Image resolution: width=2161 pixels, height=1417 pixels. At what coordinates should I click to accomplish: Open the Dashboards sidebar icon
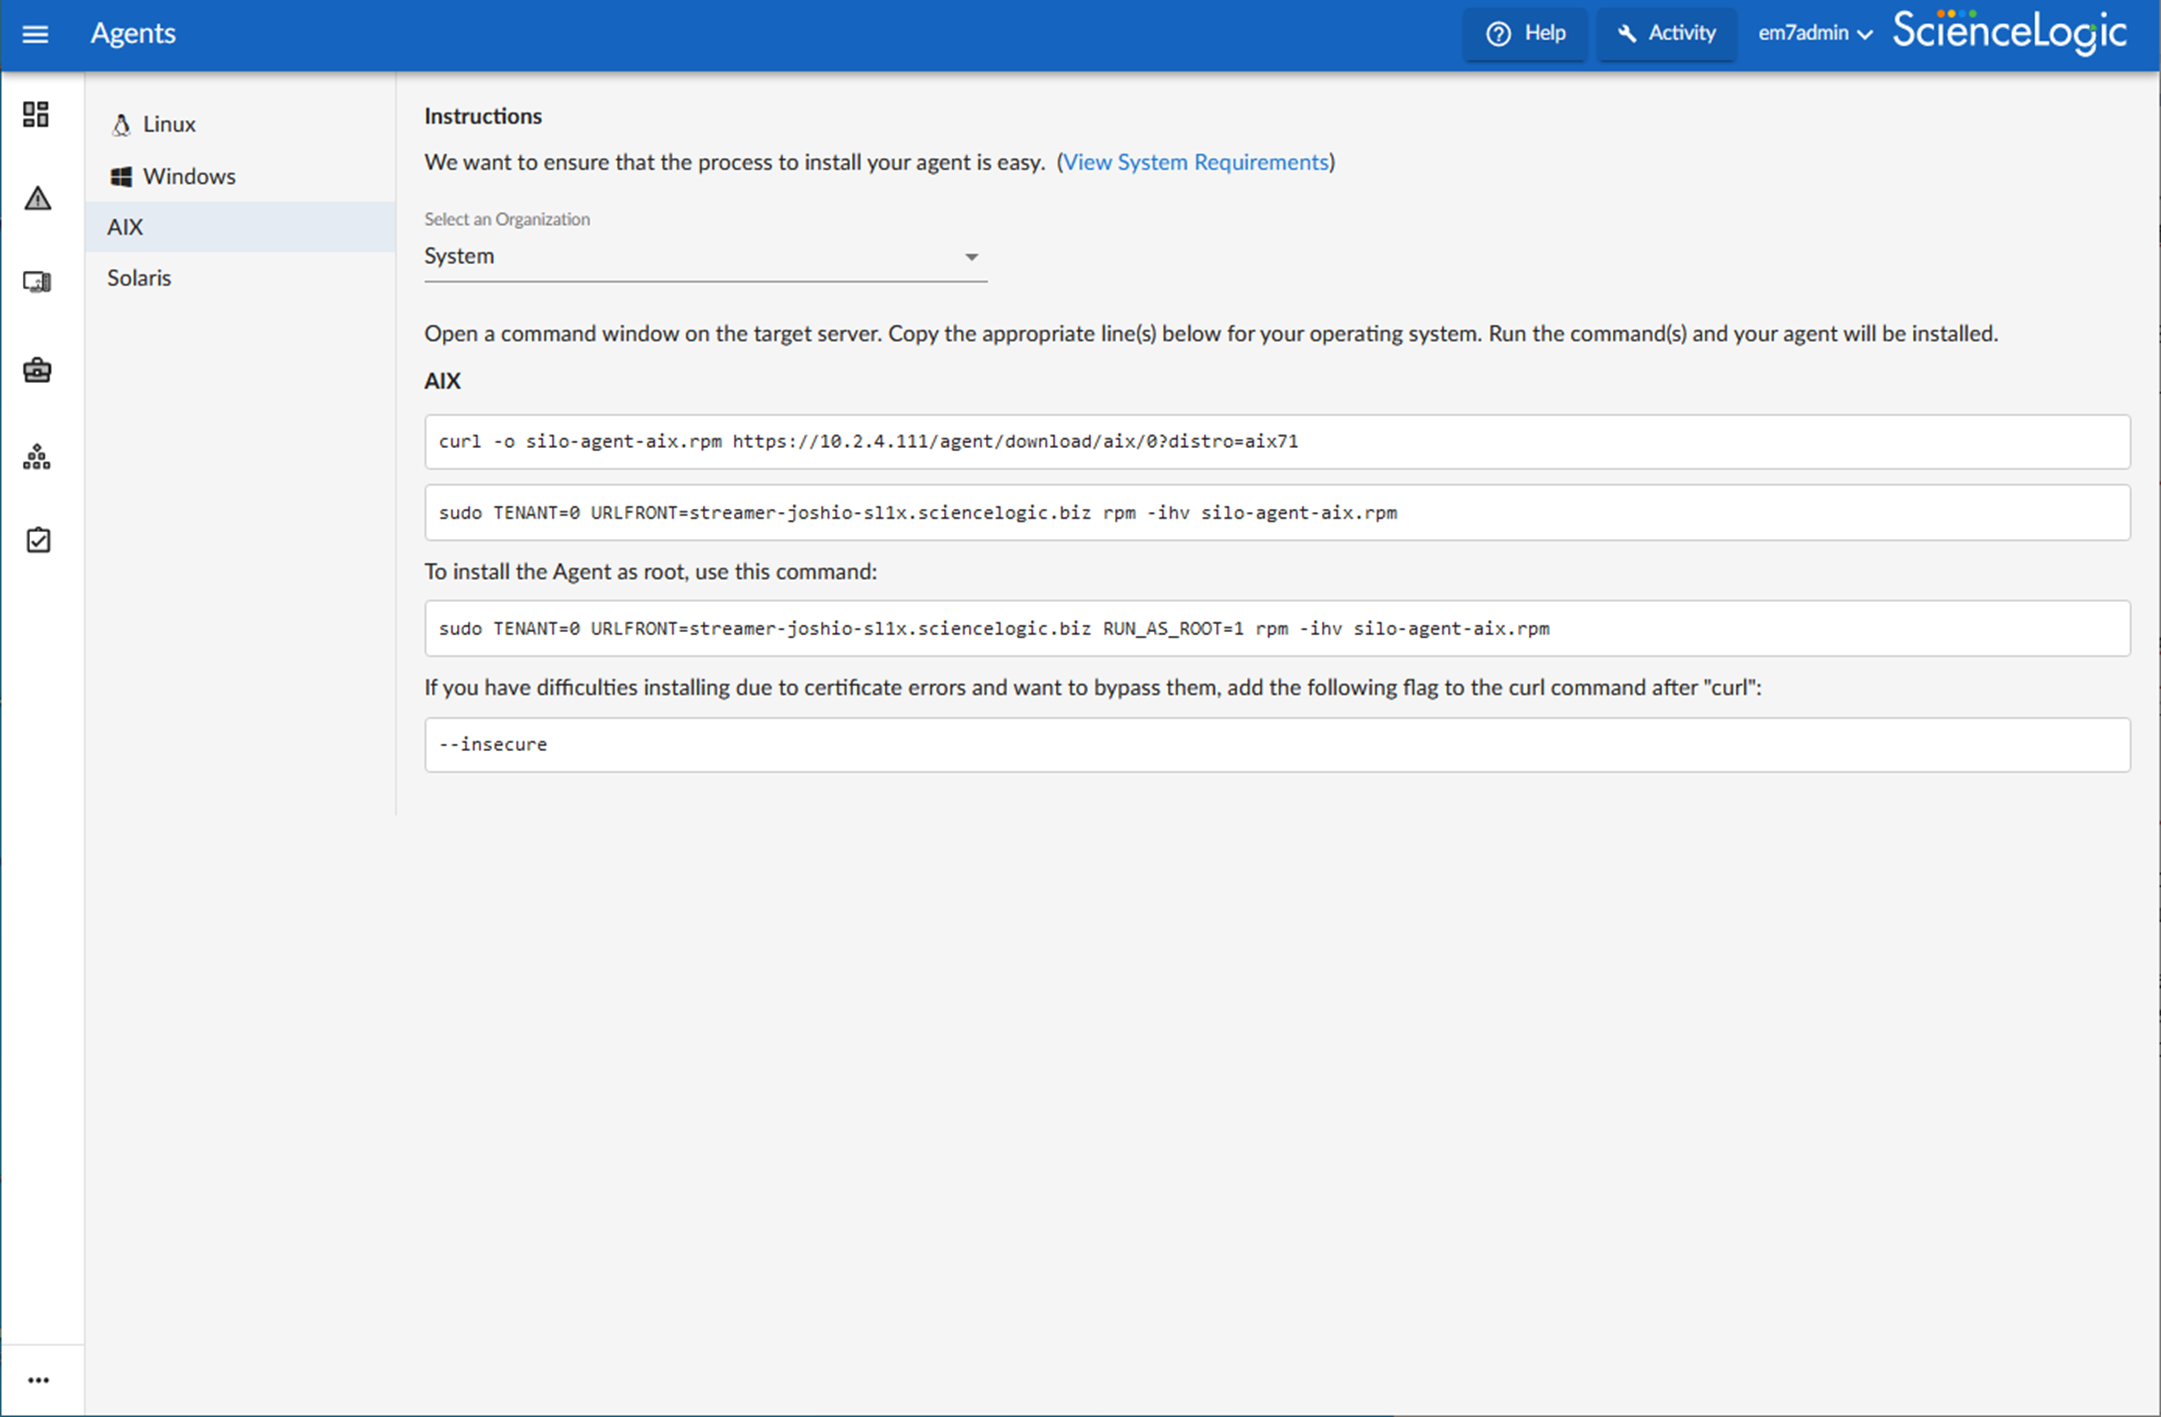[x=37, y=115]
